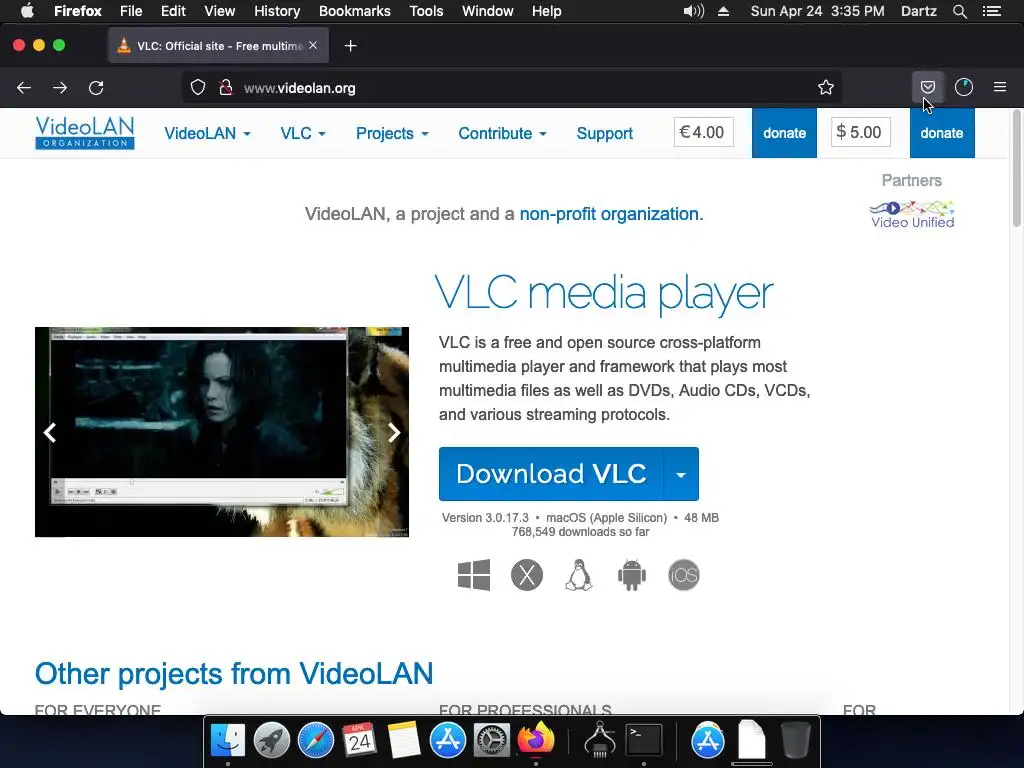Image resolution: width=1024 pixels, height=768 pixels.
Task: Bookmark this page with the star icon
Action: (x=825, y=88)
